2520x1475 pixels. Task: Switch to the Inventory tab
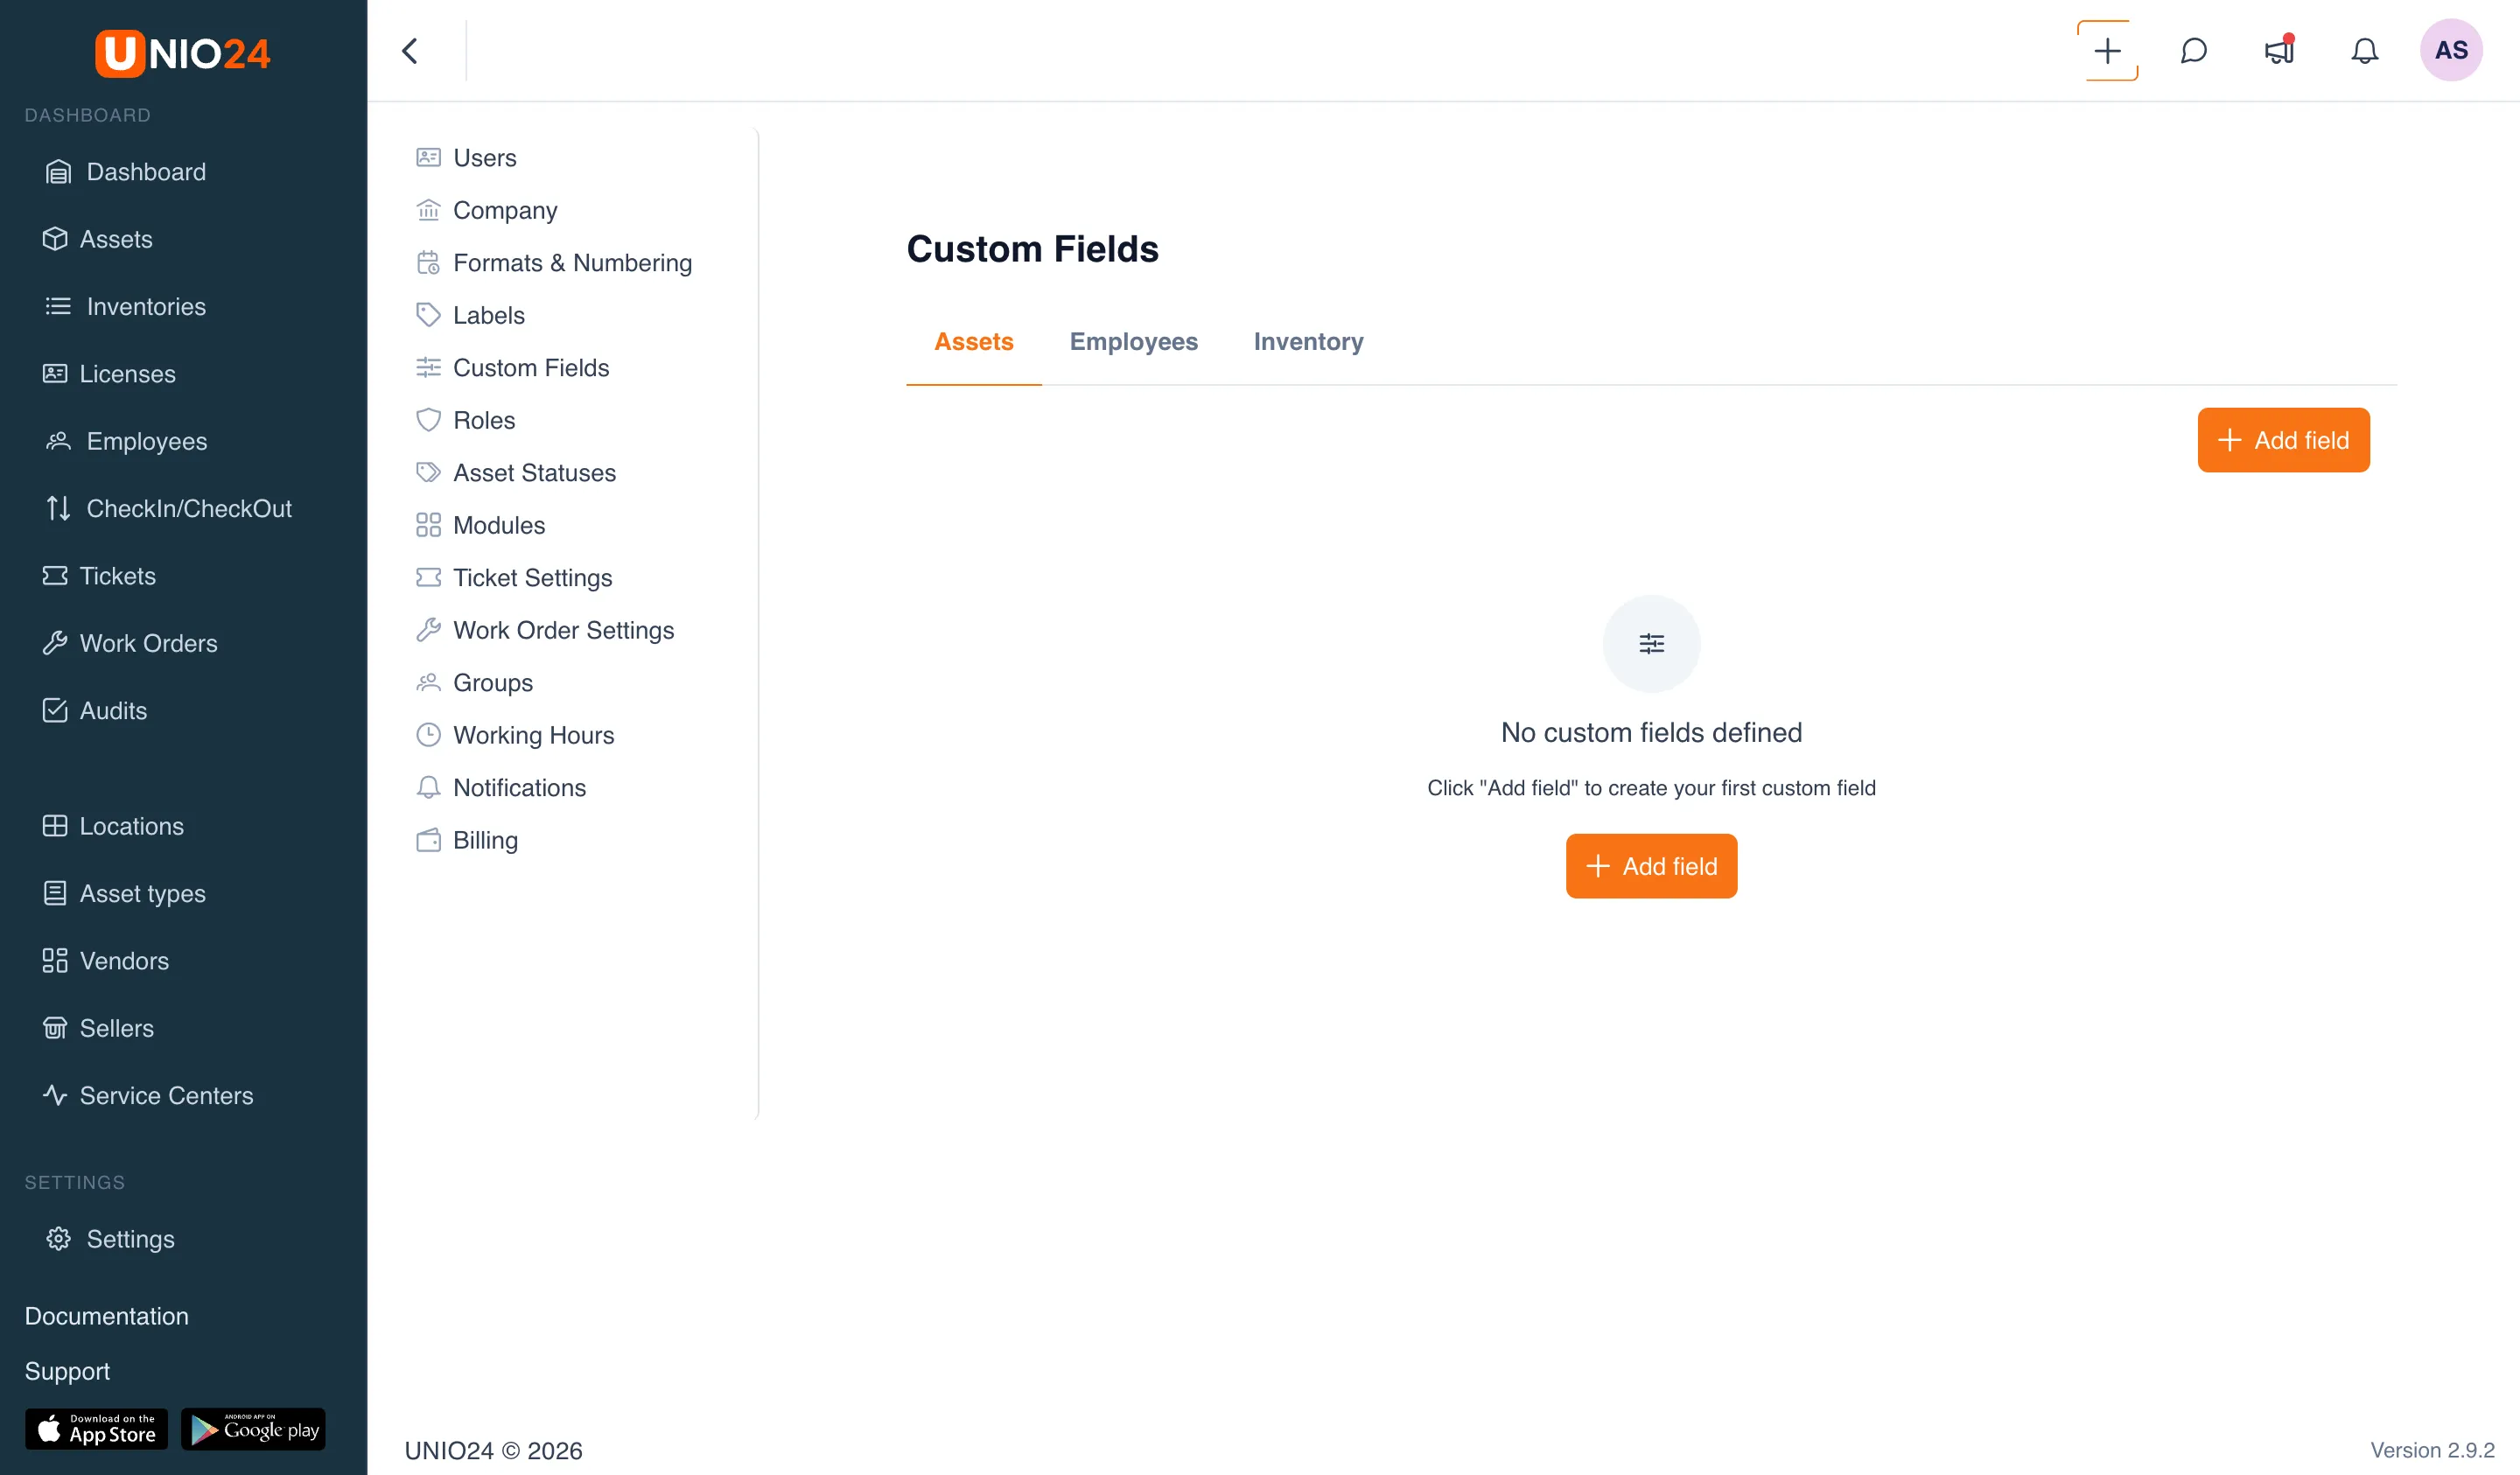pos(1308,342)
